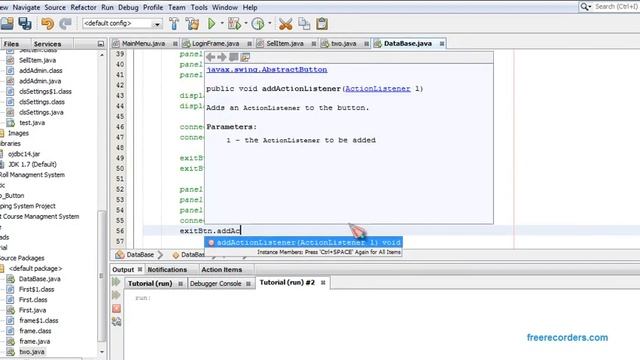Click the output Stop red square icon

click(x=116, y=309)
